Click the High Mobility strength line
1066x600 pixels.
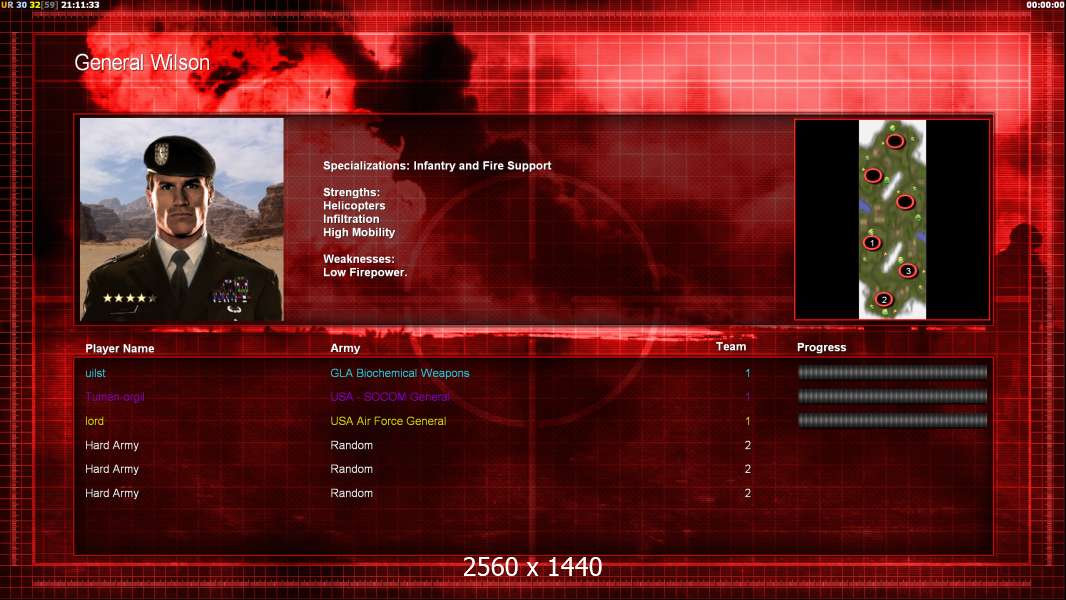click(x=359, y=232)
